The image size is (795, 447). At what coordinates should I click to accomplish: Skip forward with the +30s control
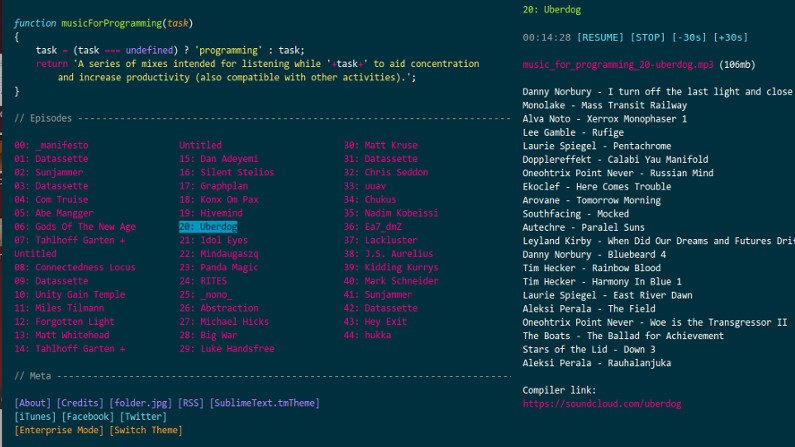point(731,38)
